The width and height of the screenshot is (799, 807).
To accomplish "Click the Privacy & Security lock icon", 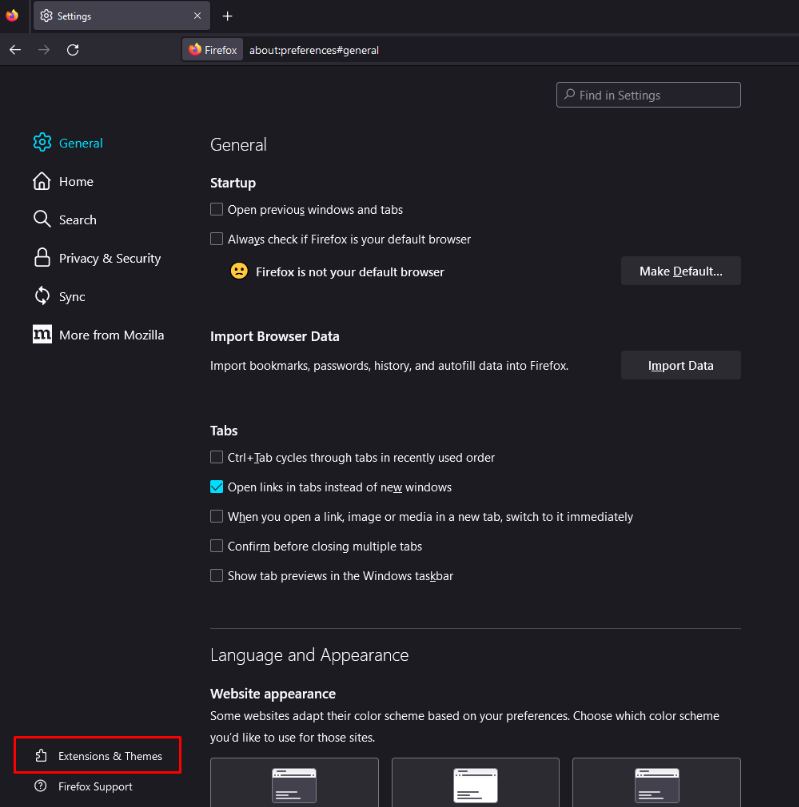I will [42, 258].
